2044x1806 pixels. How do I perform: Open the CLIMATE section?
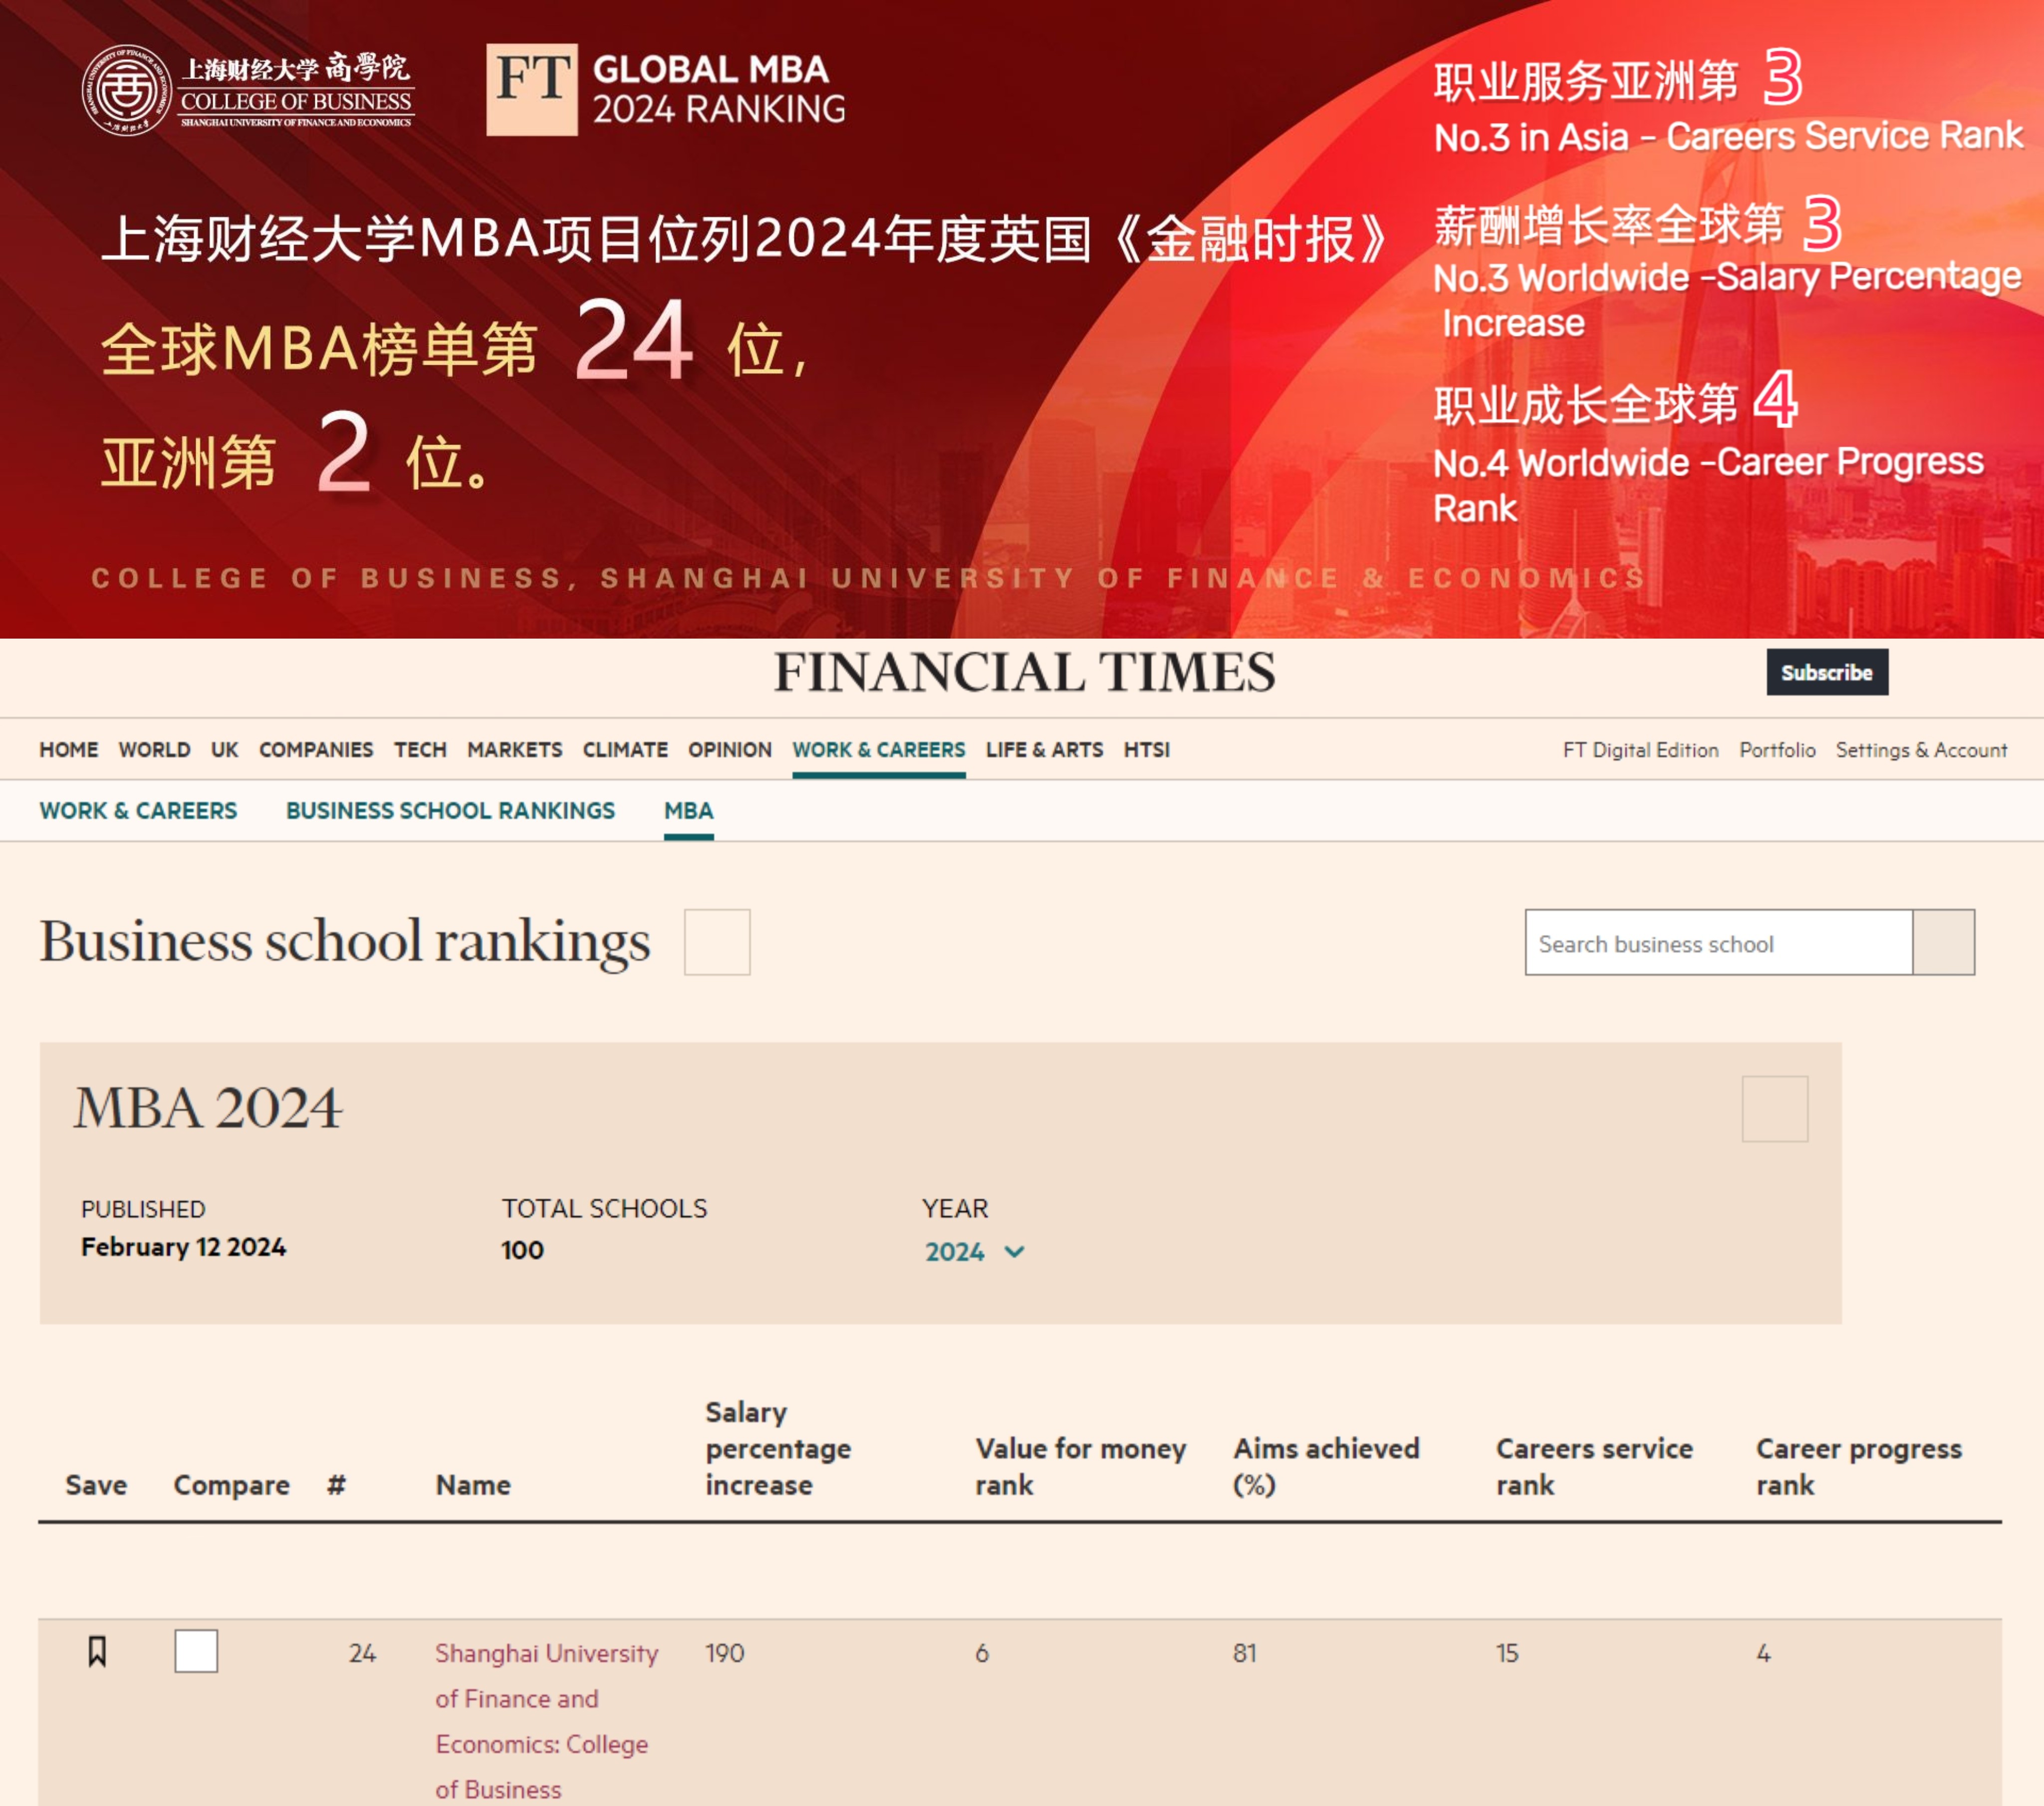click(625, 750)
